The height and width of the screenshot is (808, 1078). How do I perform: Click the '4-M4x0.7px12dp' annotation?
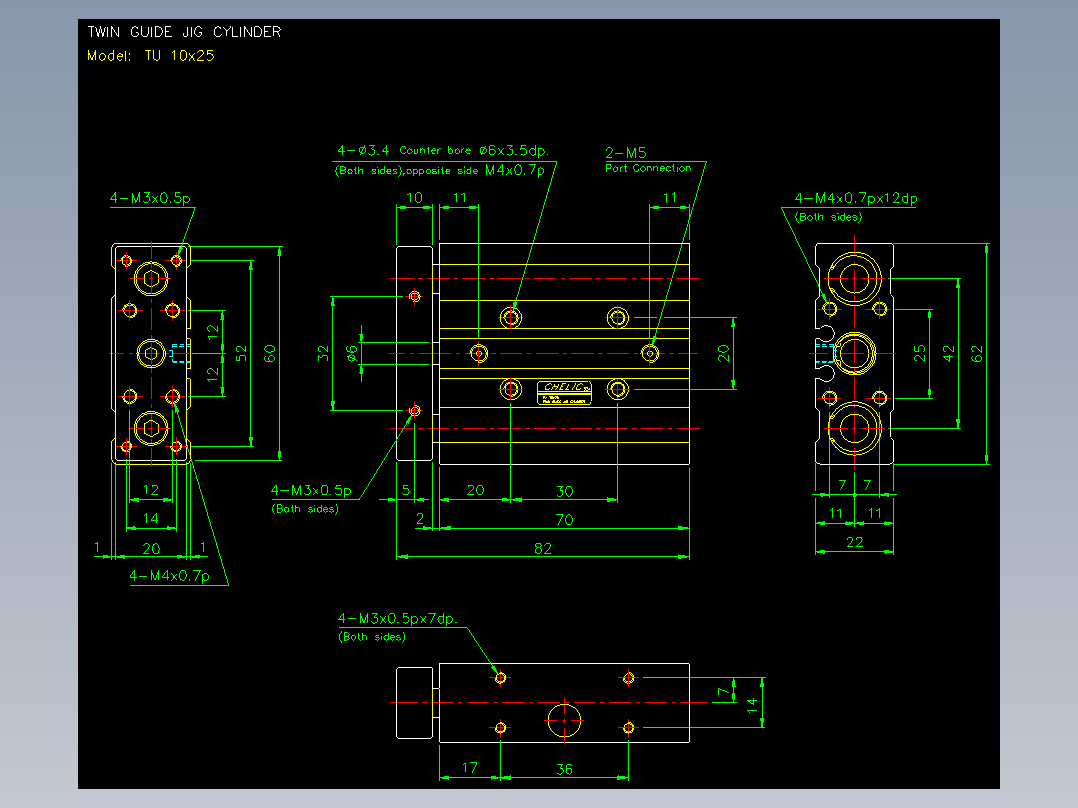coord(856,198)
